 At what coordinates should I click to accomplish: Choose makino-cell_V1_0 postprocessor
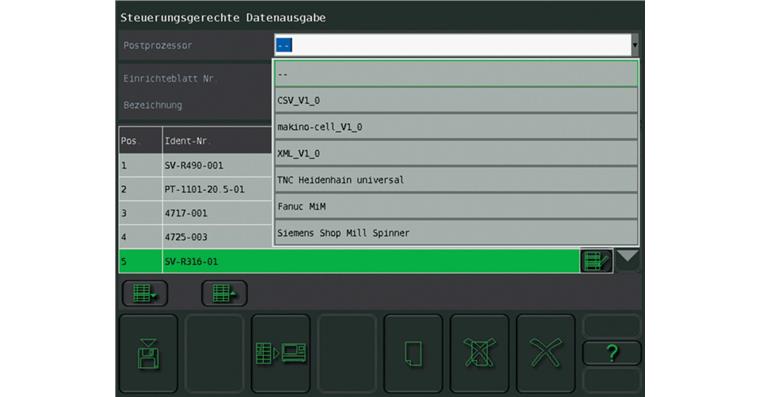pyautogui.click(x=456, y=127)
